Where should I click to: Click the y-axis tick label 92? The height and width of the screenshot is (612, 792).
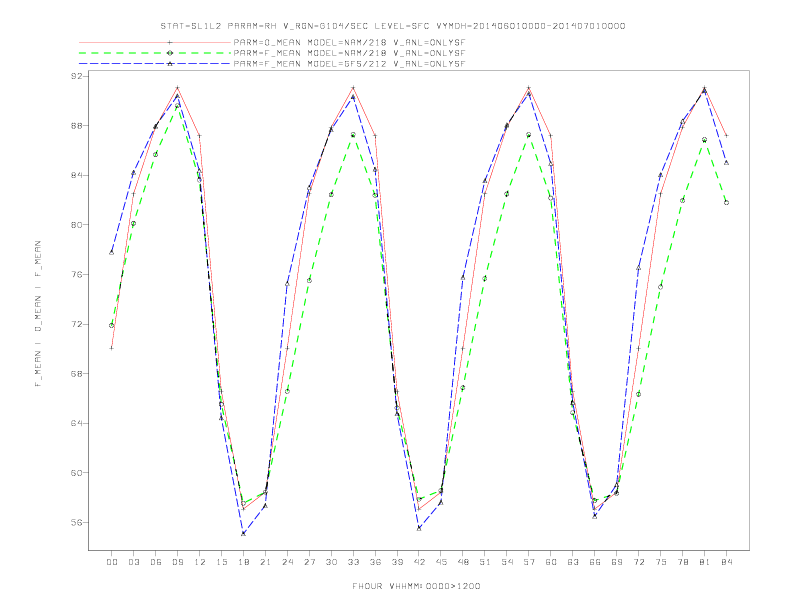click(x=77, y=76)
